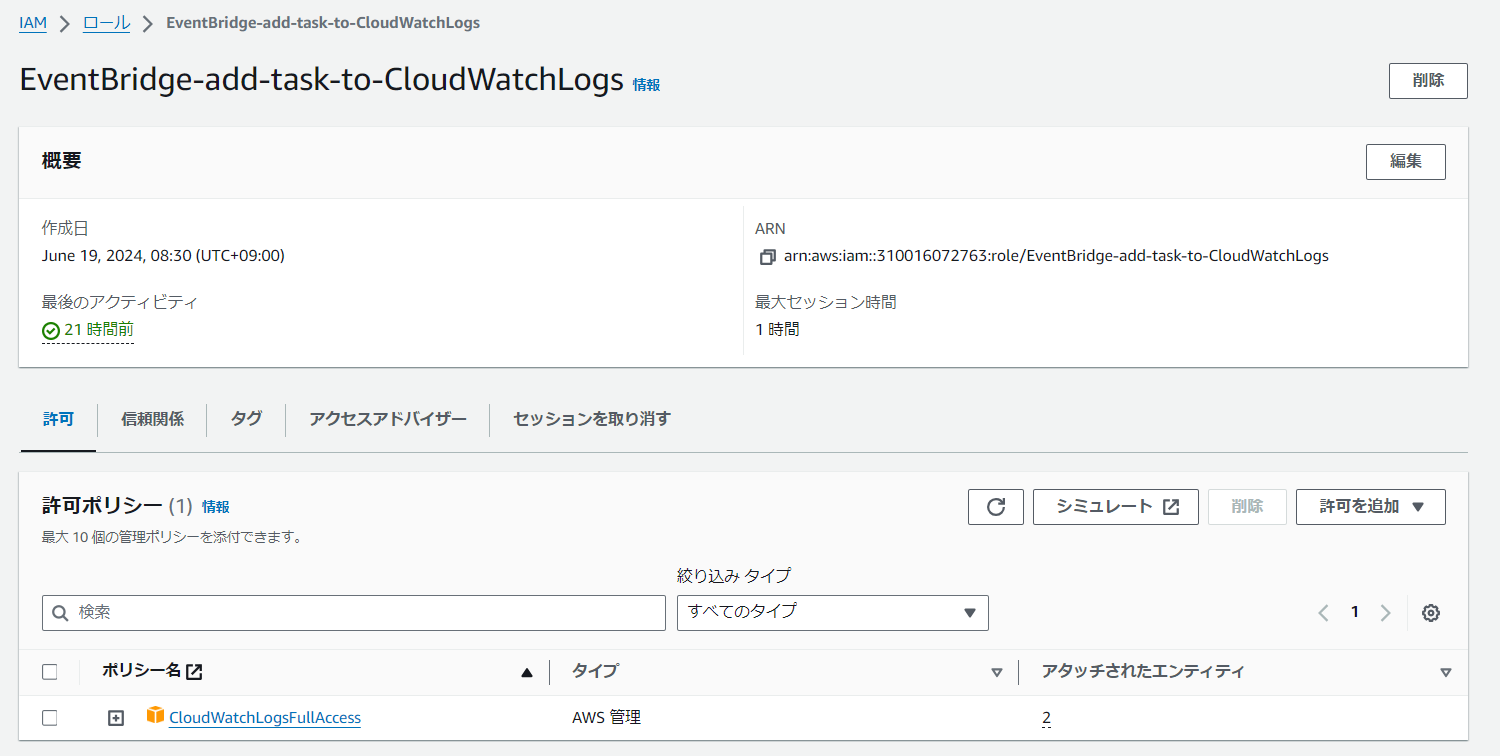Sort the タイプ column
1500x756 pixels.
(996, 673)
